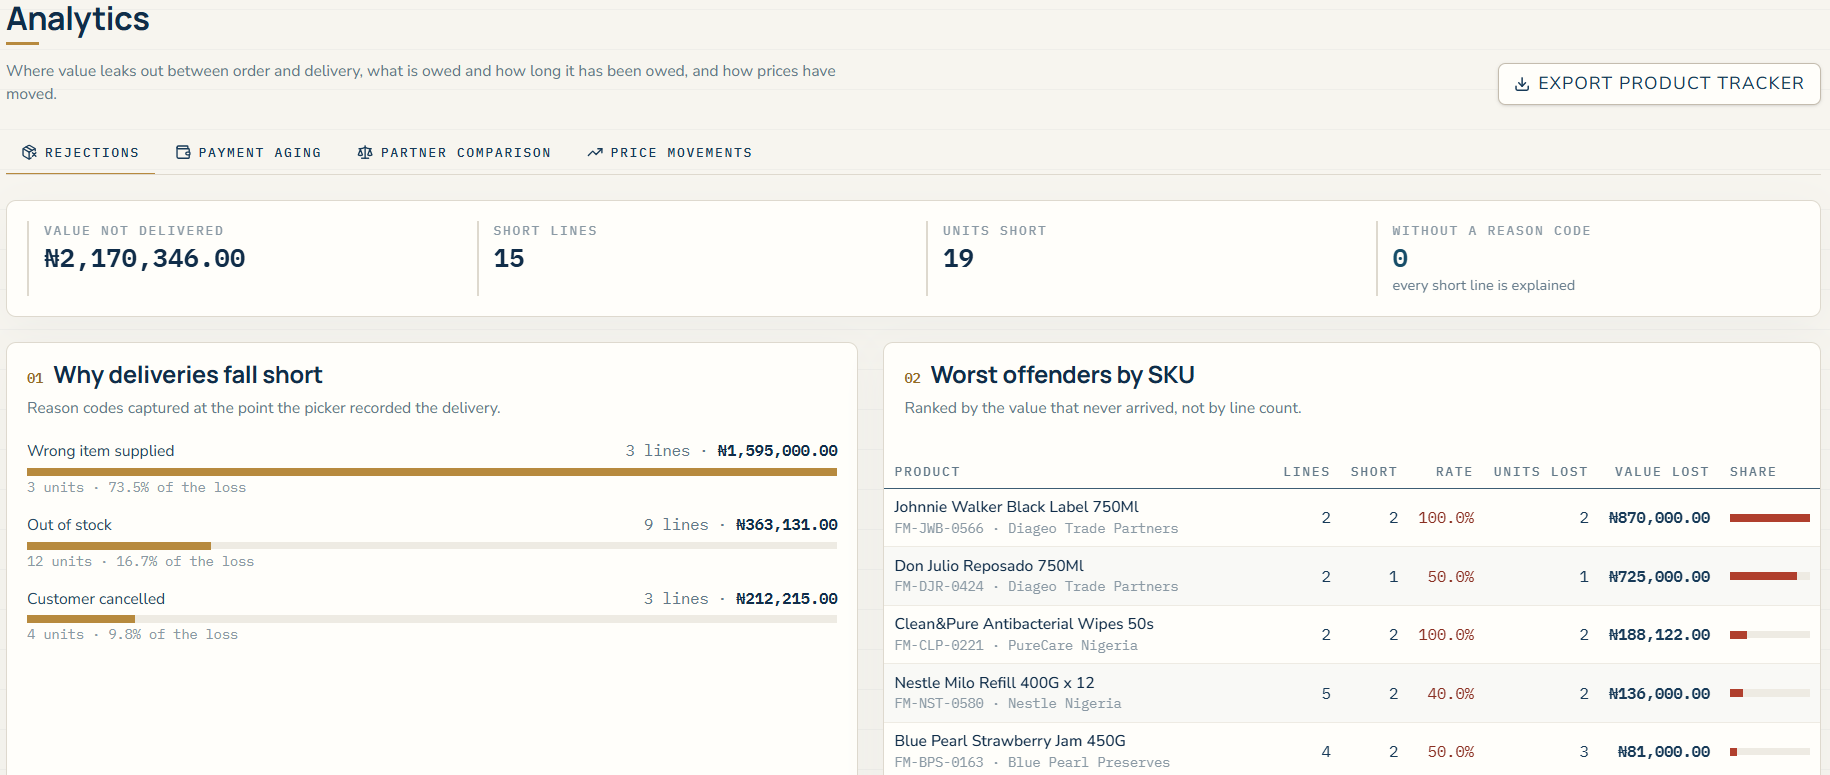Click SKU code FM-JWB-0566

(x=939, y=529)
